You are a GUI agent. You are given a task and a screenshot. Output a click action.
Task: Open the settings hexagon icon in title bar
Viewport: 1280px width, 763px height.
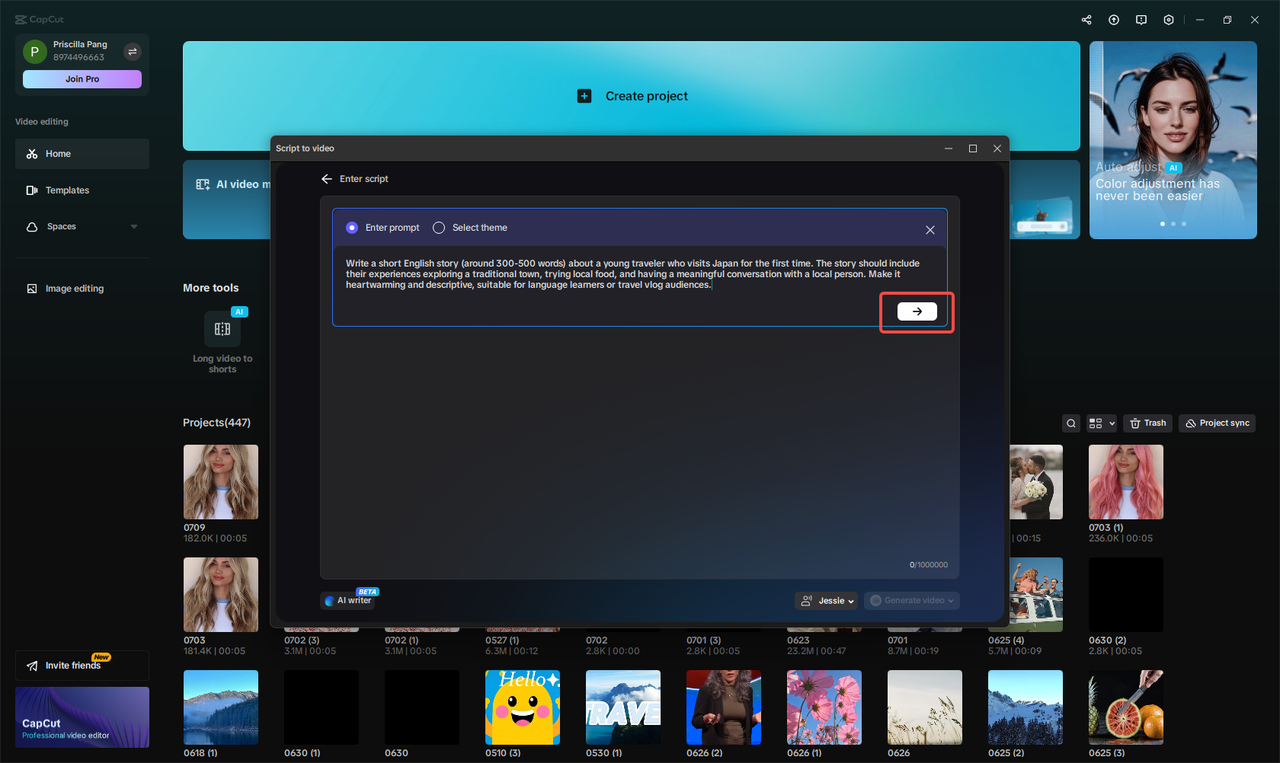click(1169, 20)
